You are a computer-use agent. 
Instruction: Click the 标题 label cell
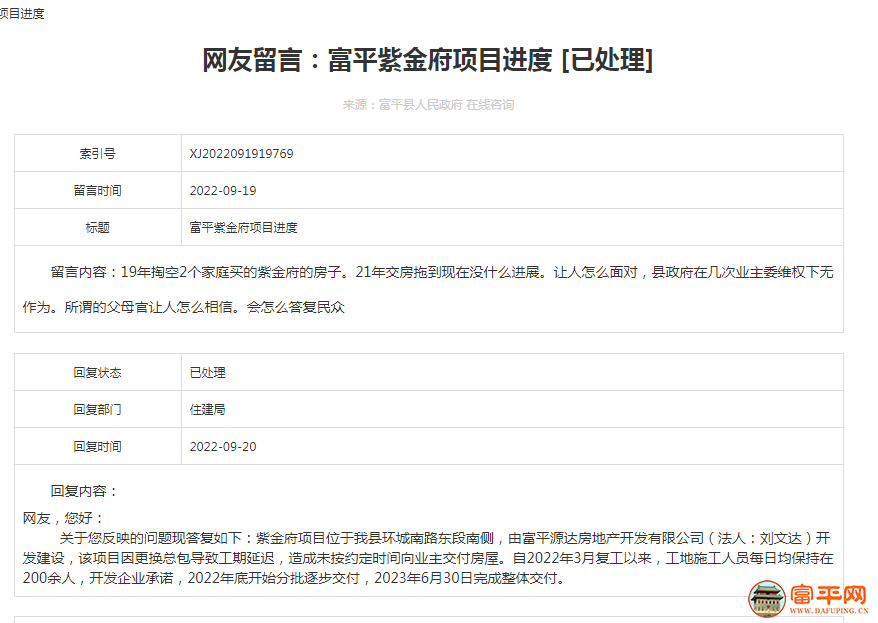click(x=97, y=227)
